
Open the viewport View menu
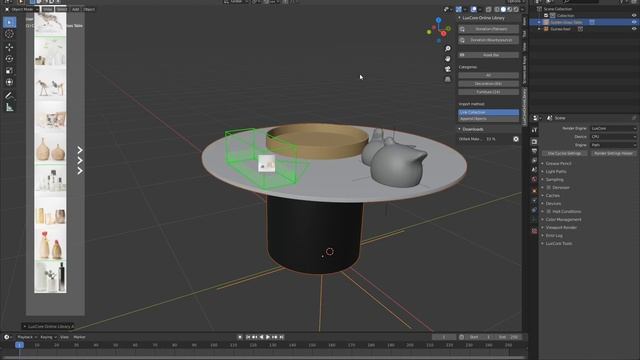[48, 9]
